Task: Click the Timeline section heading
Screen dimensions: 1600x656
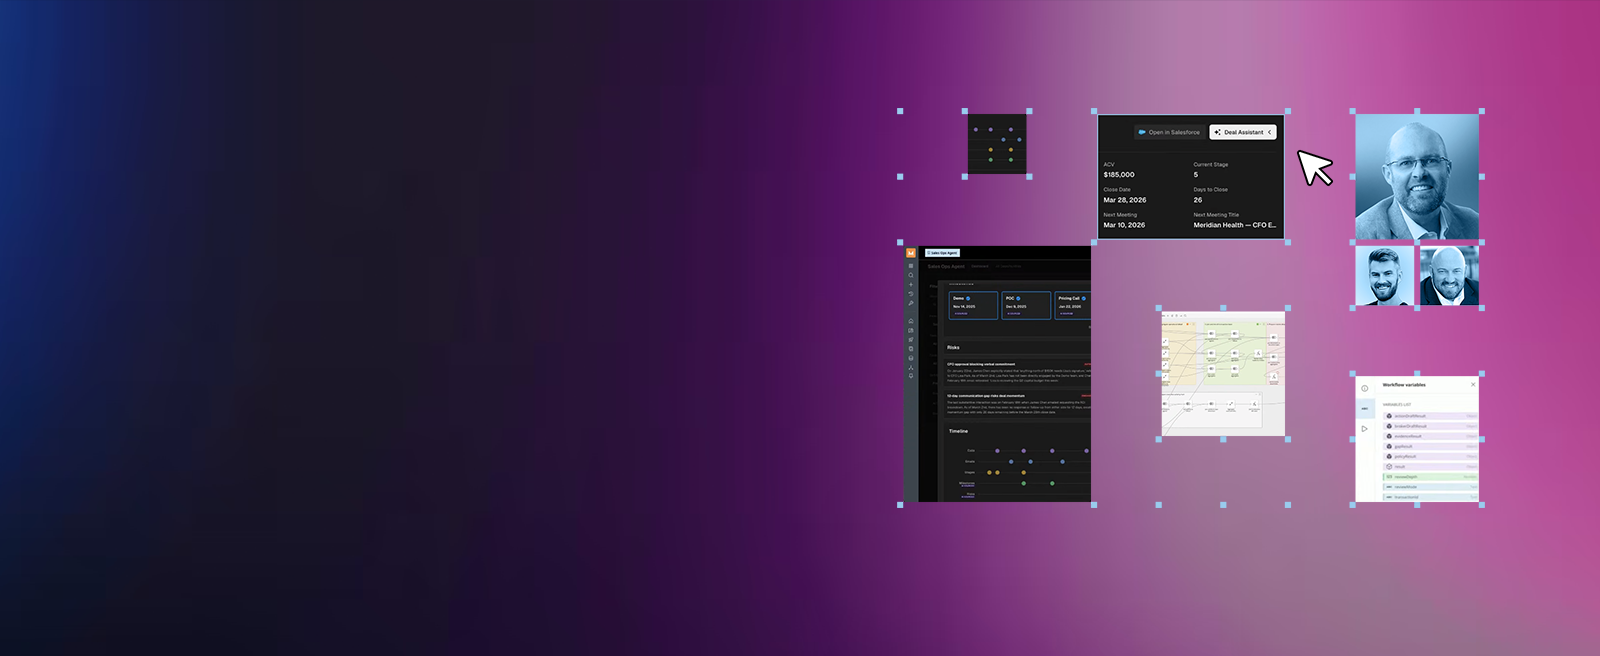Action: pos(958,431)
